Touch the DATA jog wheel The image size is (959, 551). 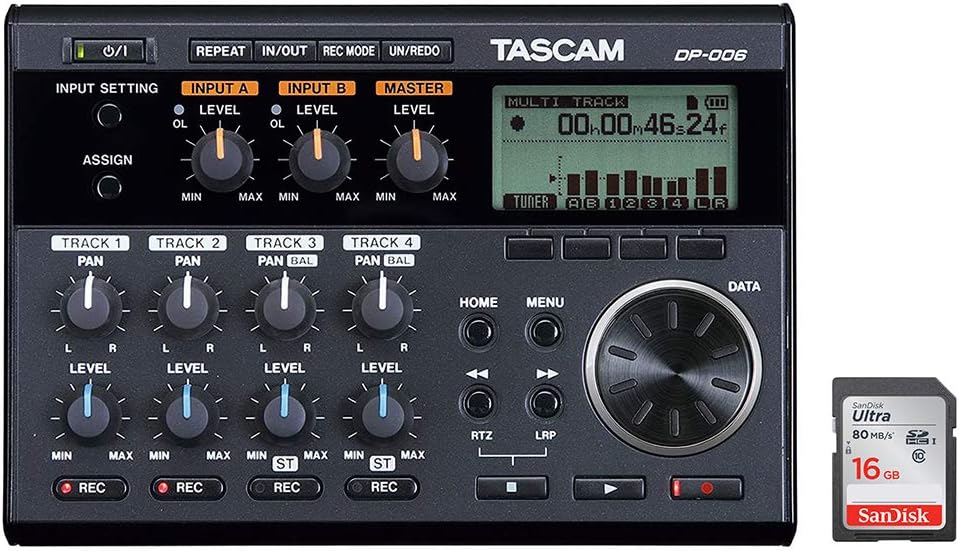[673, 367]
